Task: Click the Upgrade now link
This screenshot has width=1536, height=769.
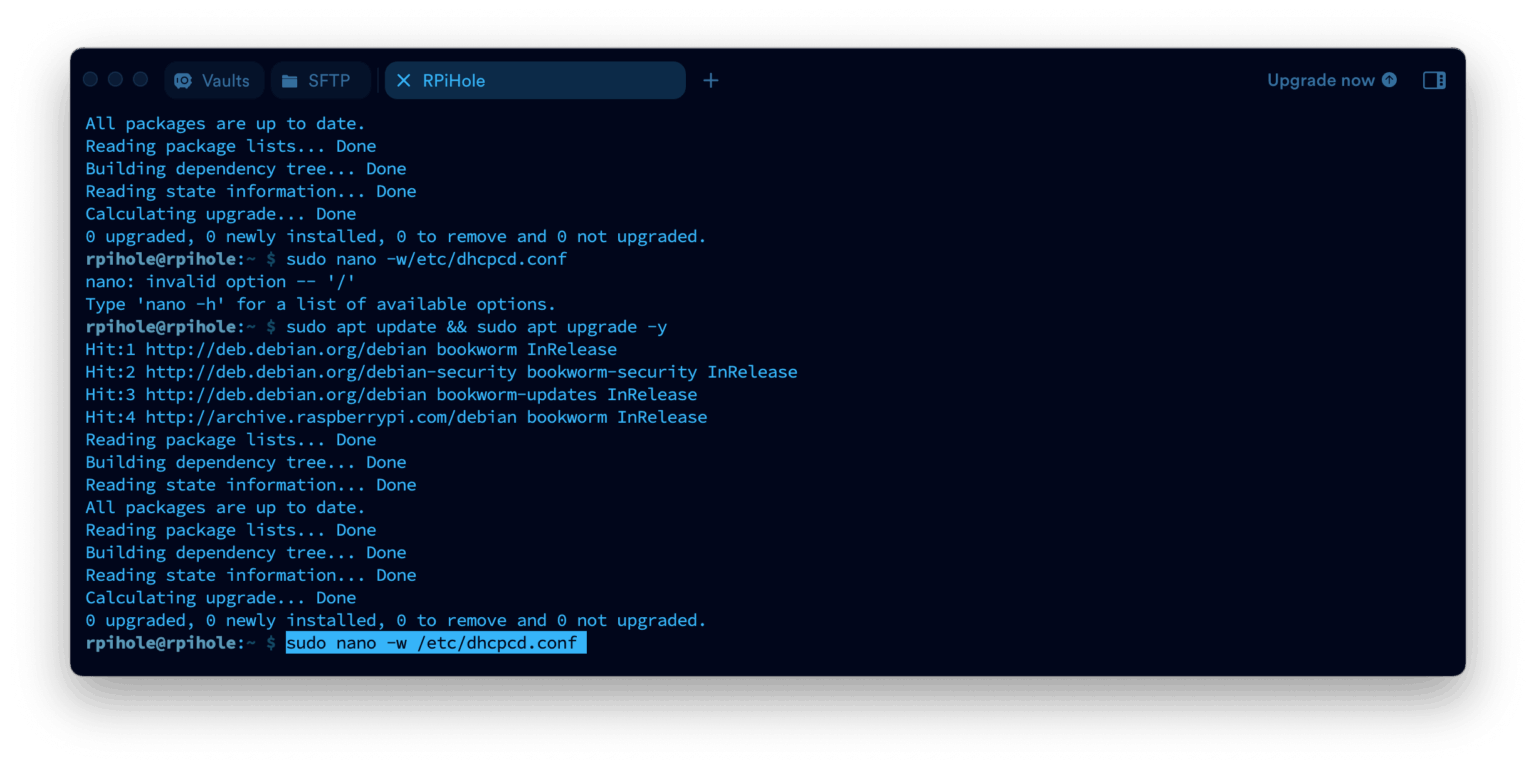Action: [x=1321, y=80]
